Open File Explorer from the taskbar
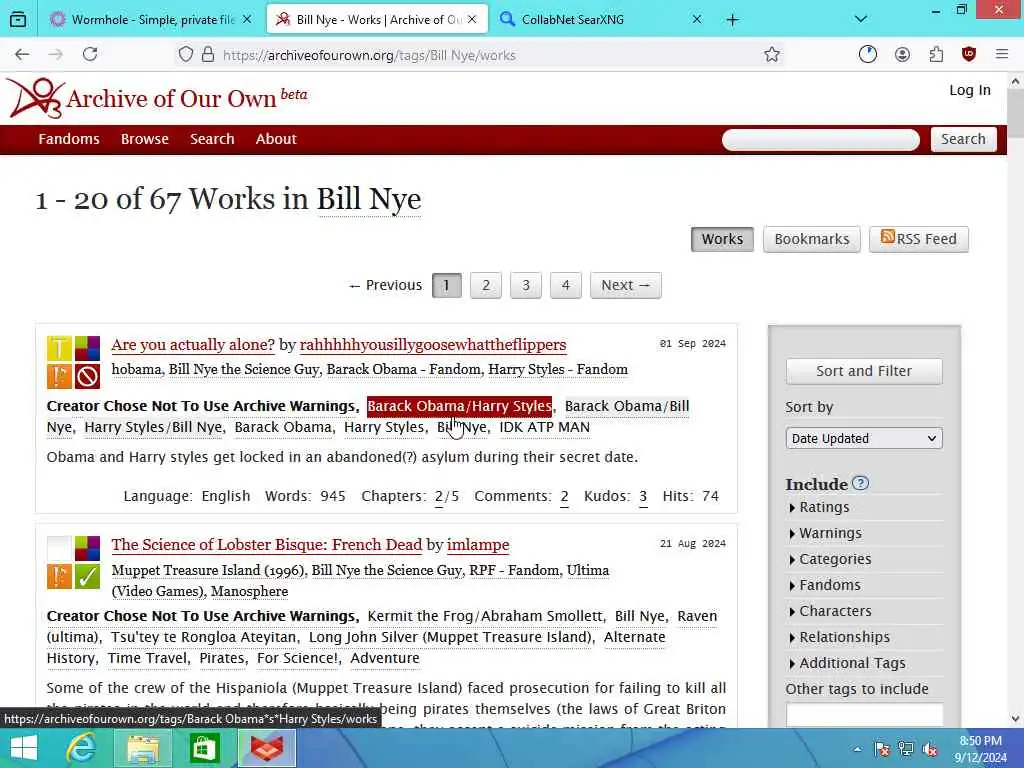The image size is (1024, 768). click(x=142, y=748)
